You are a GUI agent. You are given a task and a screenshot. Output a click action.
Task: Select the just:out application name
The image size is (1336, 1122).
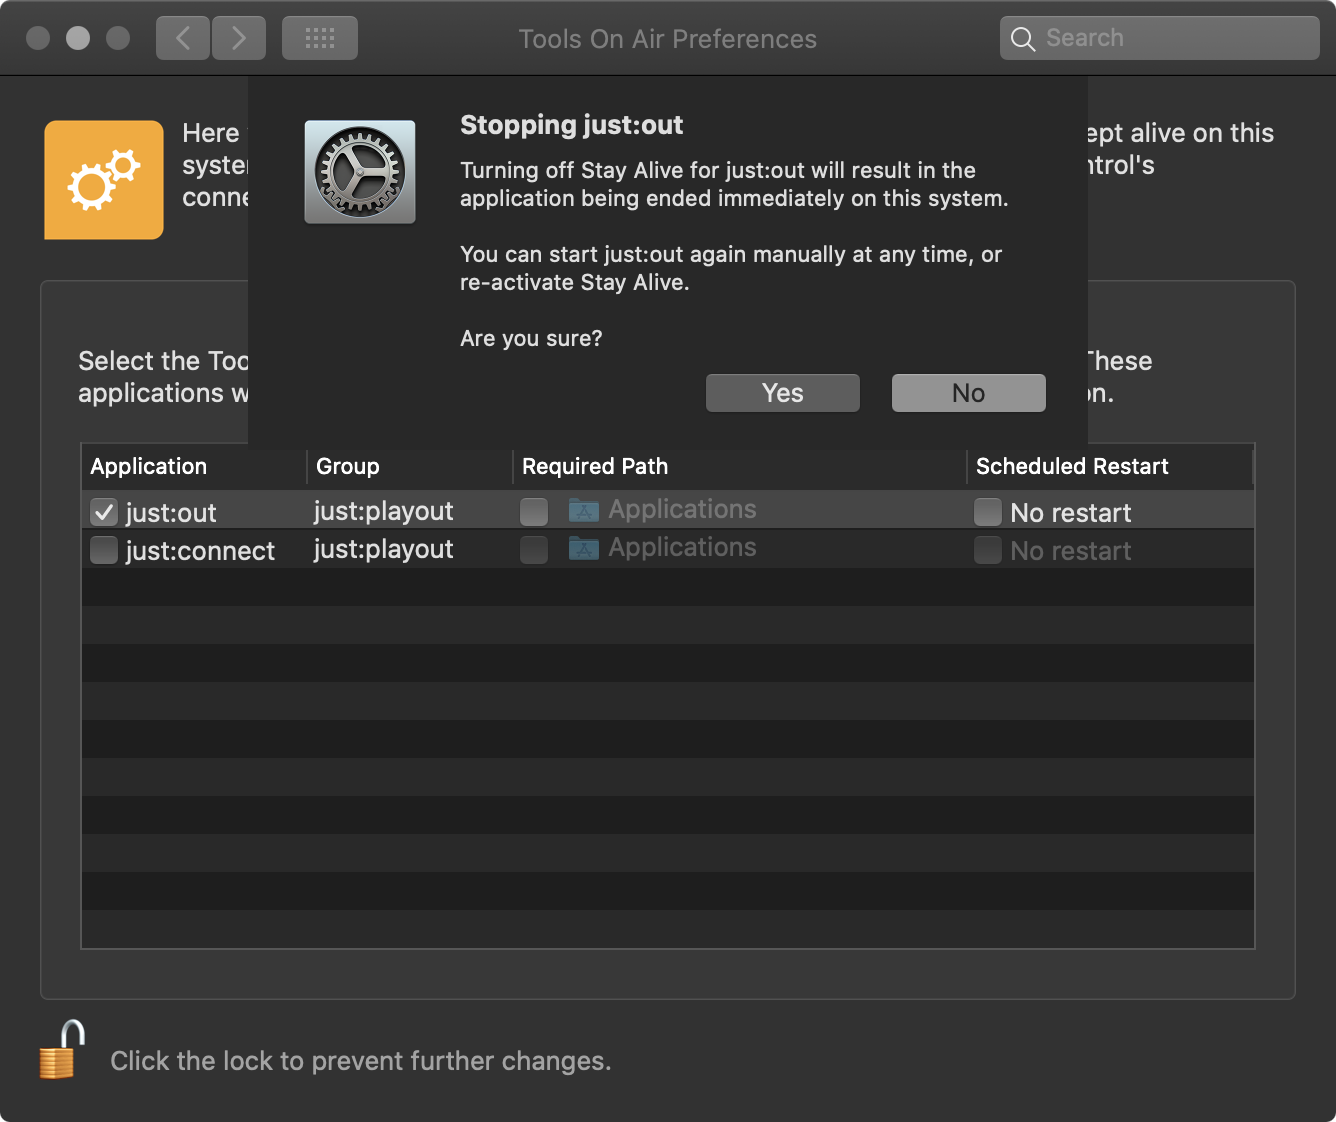click(x=171, y=513)
